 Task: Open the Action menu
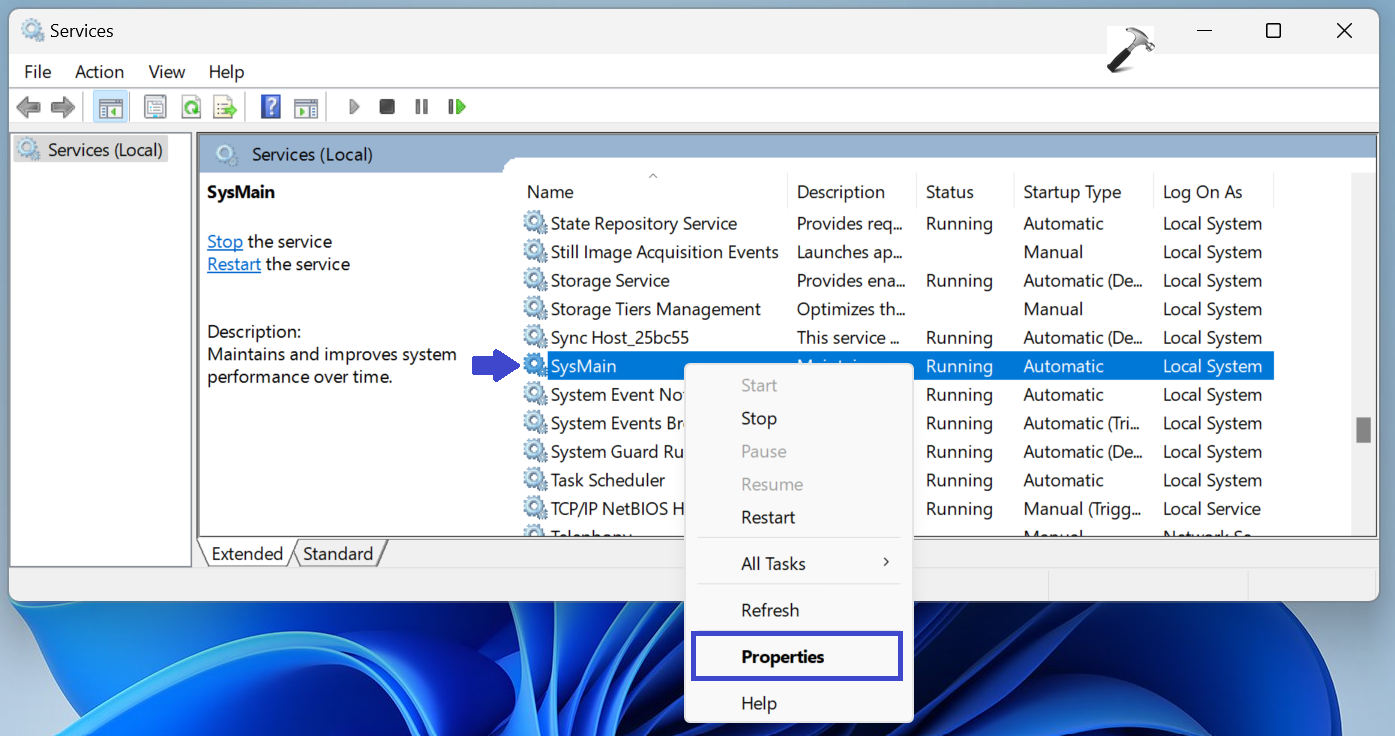pos(99,72)
